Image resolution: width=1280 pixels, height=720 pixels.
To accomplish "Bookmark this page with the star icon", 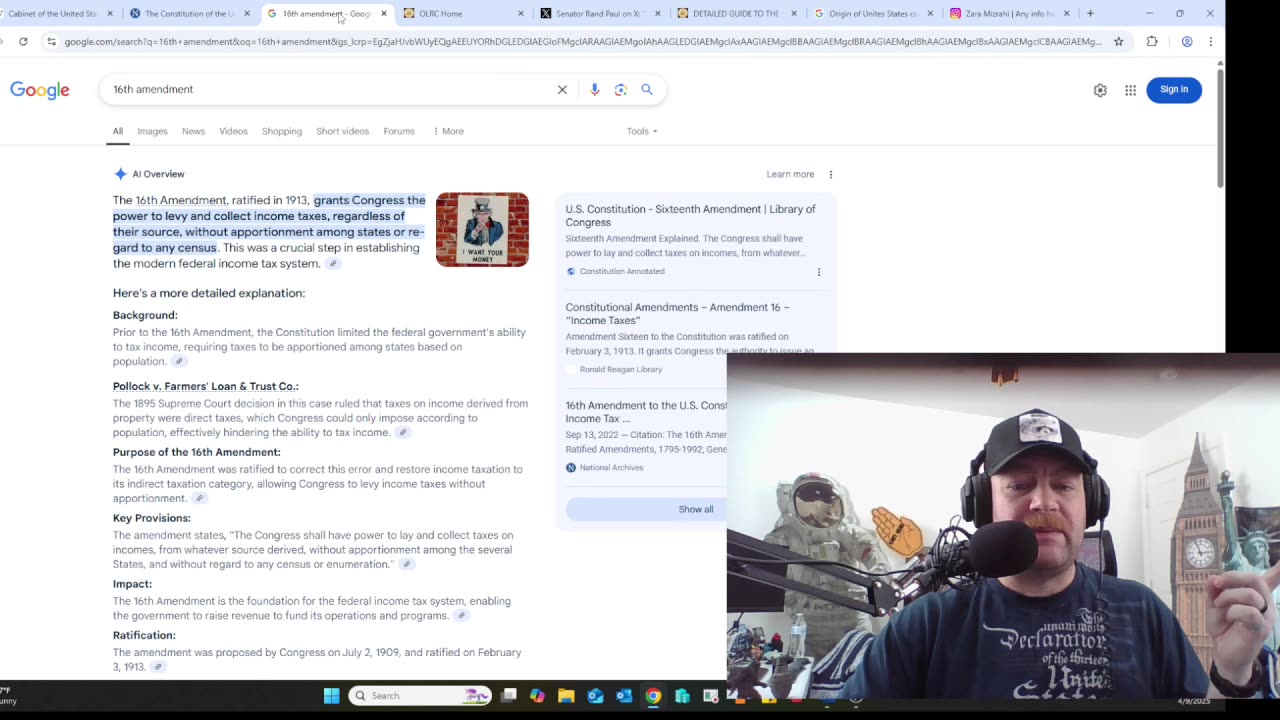I will 1118,41.
